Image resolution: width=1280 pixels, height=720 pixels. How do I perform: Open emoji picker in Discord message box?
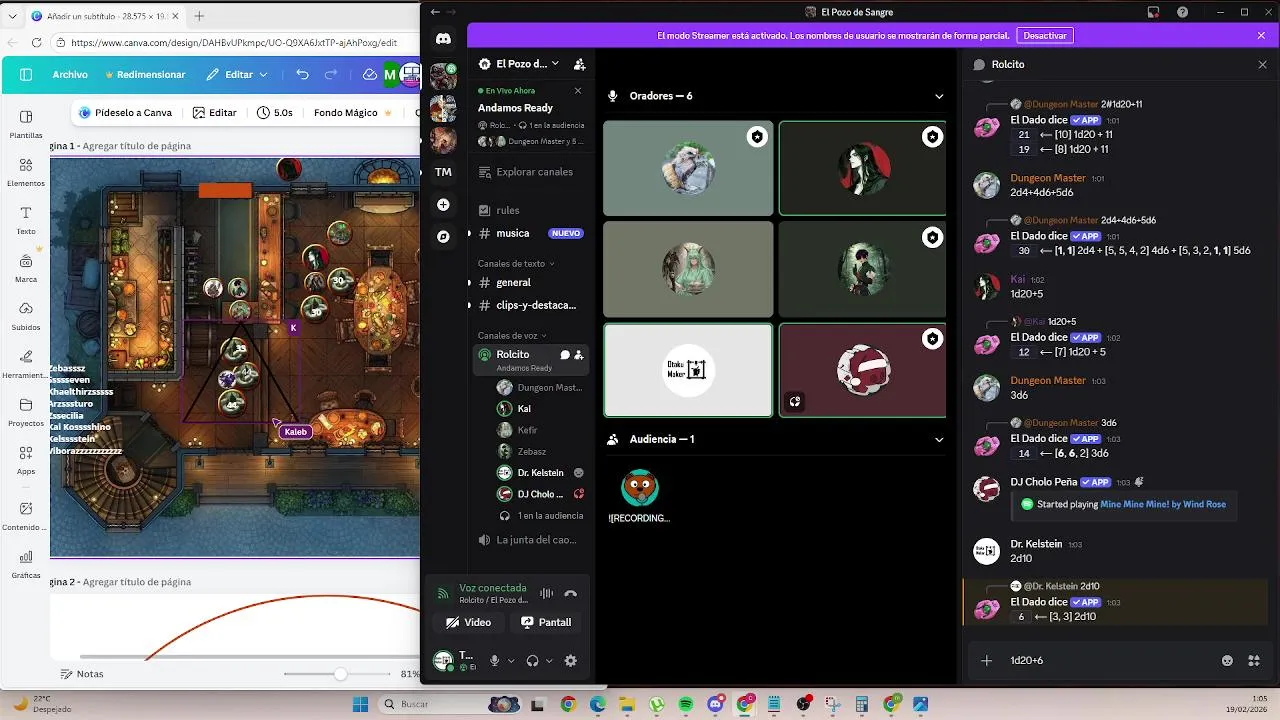1227,660
